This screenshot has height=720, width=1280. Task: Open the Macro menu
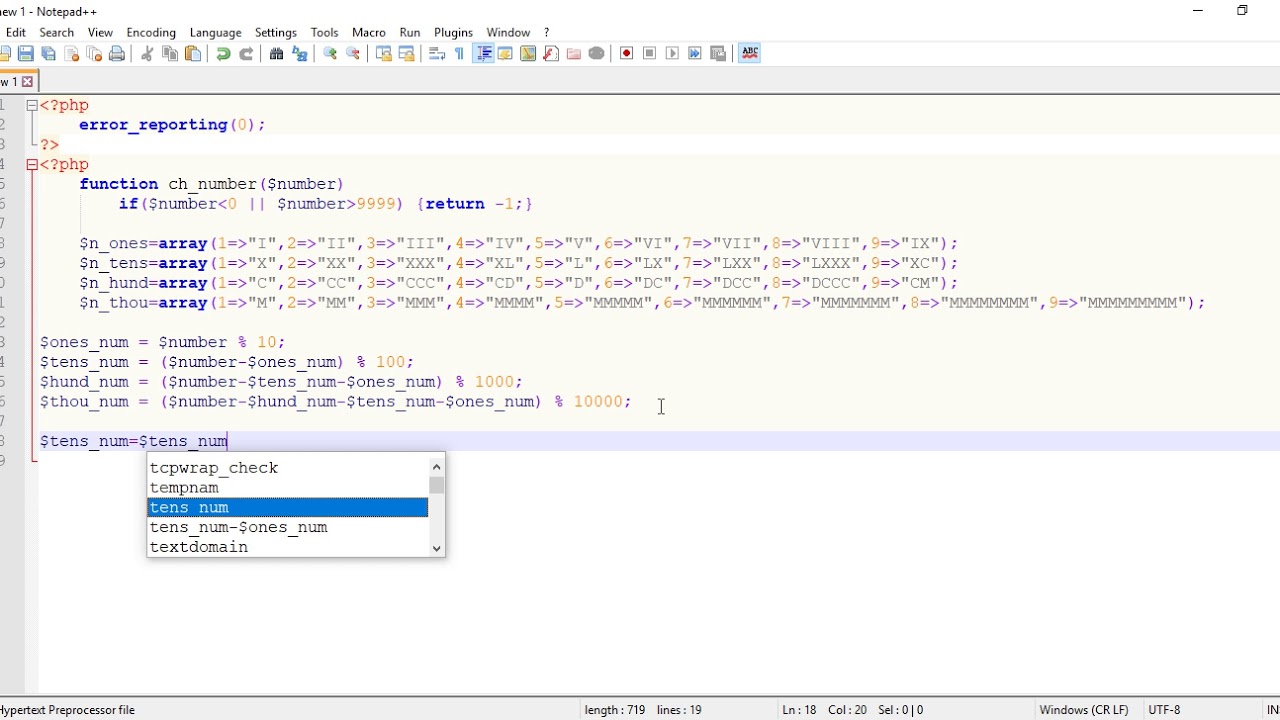(369, 32)
